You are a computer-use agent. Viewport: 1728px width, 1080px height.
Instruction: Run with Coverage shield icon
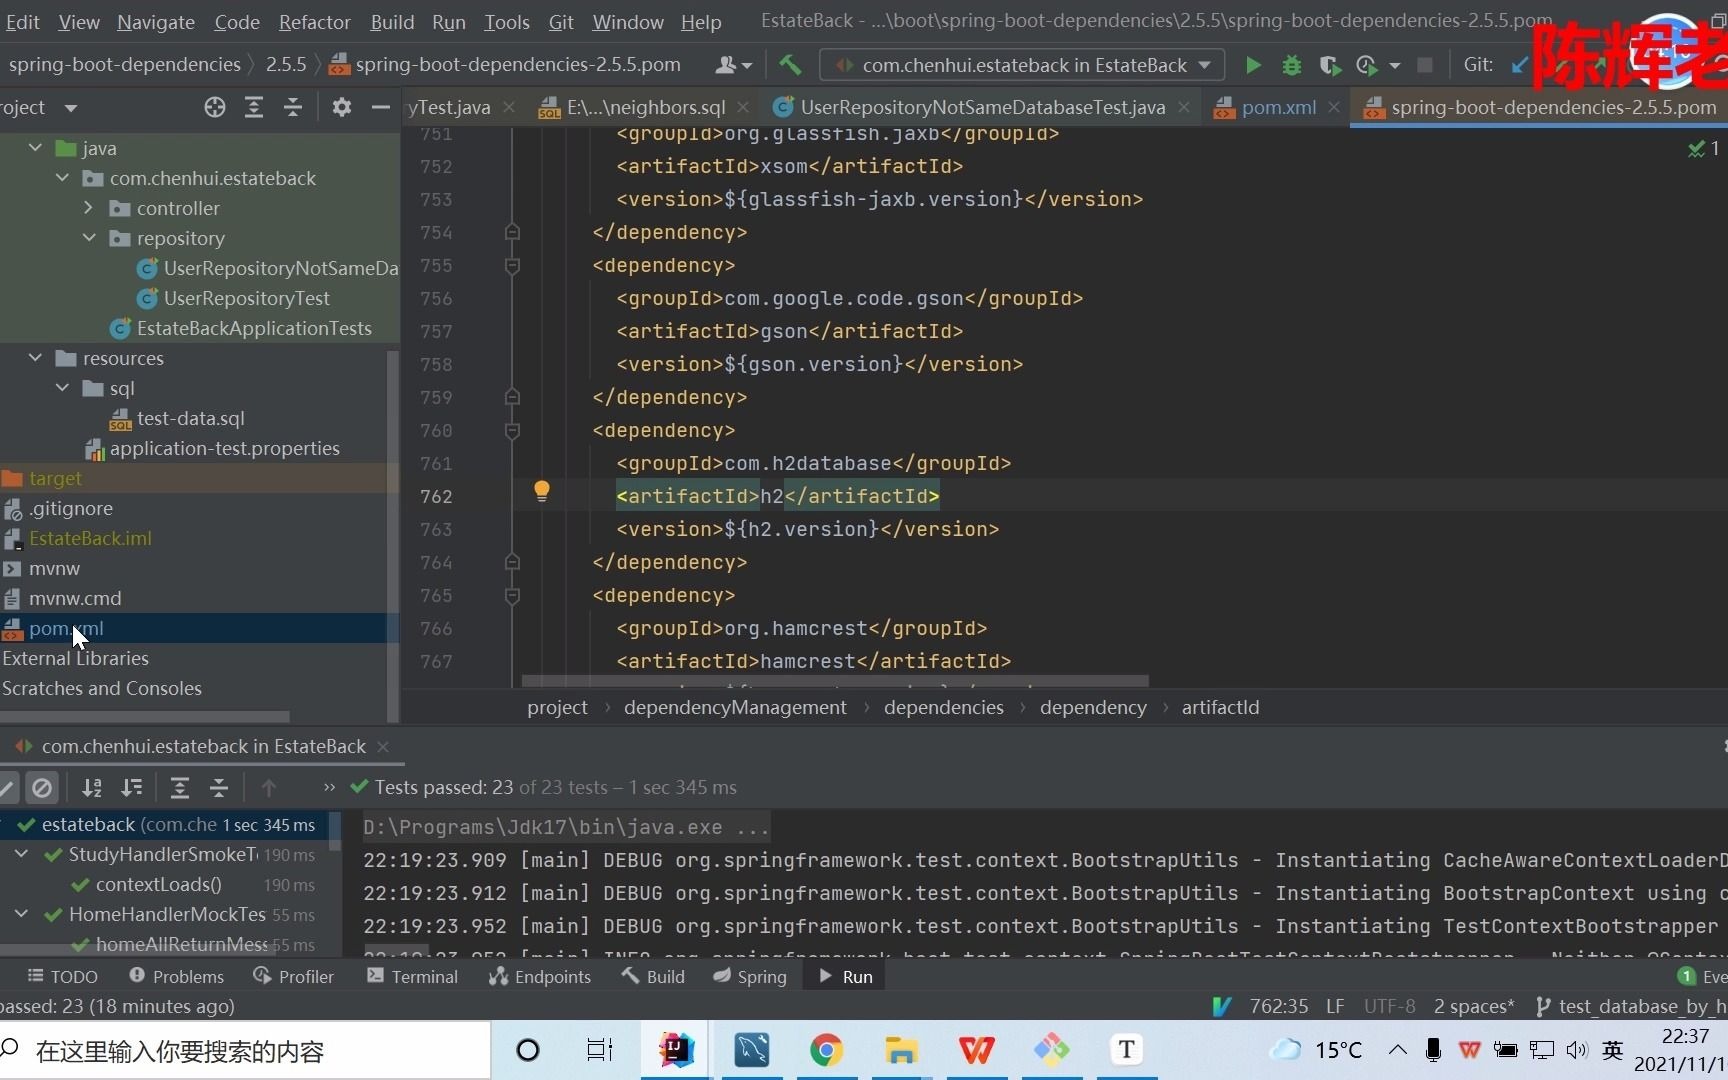coord(1329,66)
